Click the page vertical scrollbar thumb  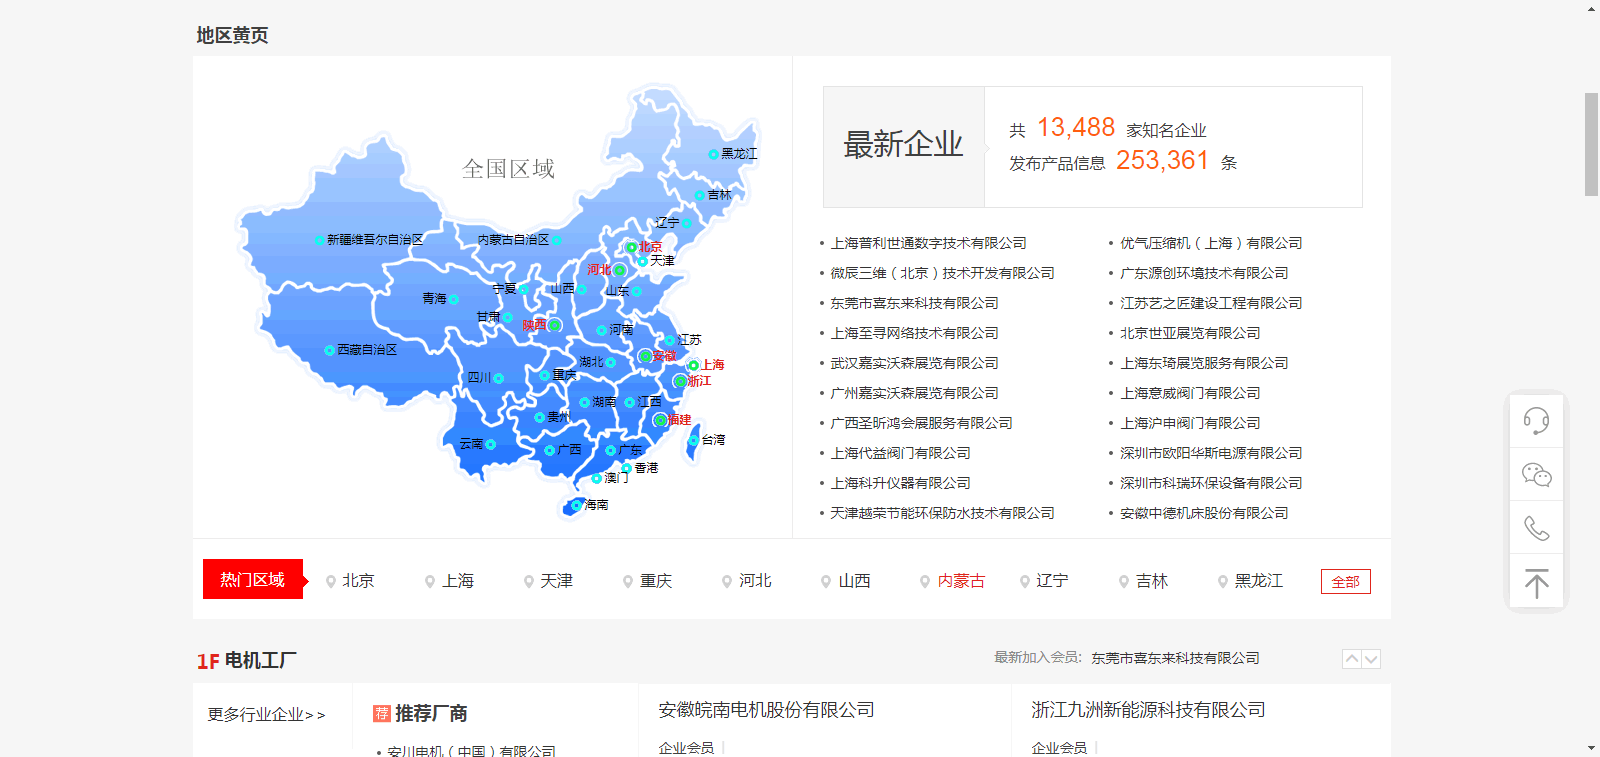[x=1591, y=145]
